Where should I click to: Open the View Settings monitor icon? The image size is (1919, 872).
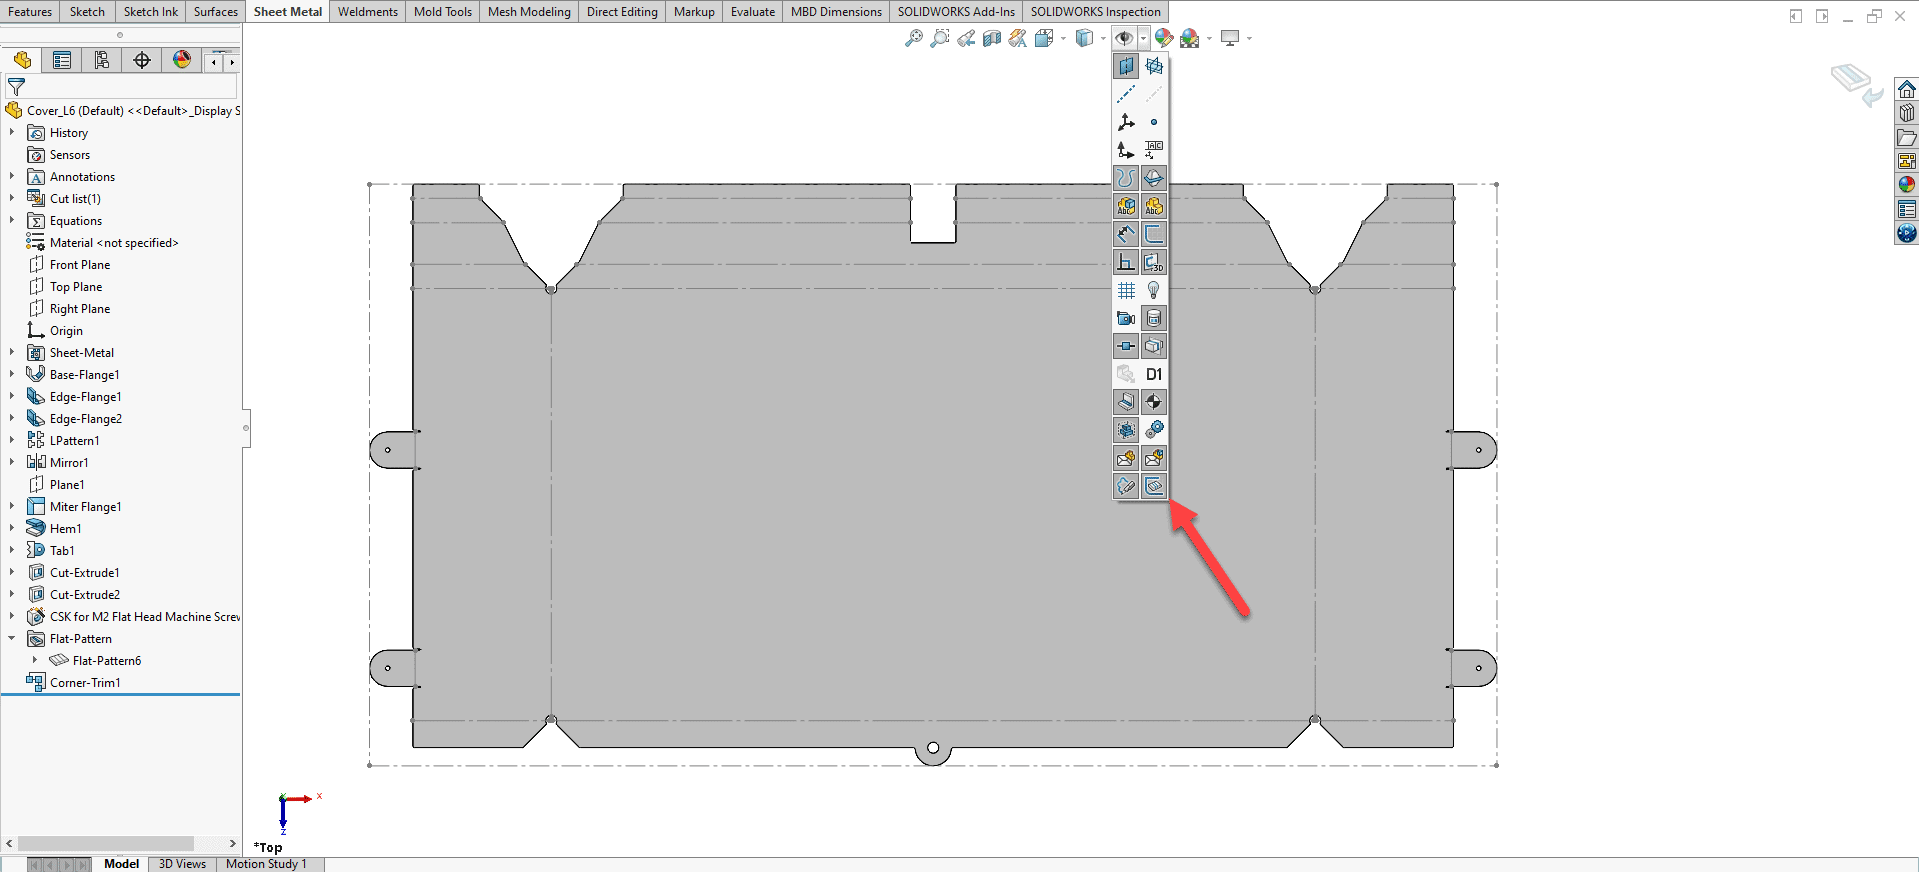pyautogui.click(x=1230, y=38)
